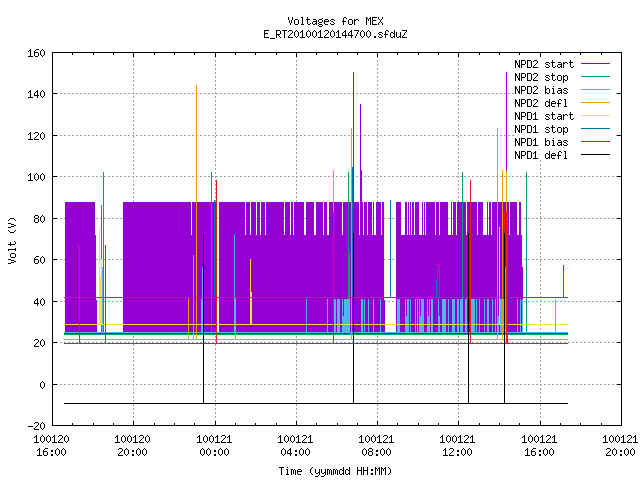Viewport: 640px width, 480px height.
Task: Click the y-axis tick value 80
Action: [39, 219]
